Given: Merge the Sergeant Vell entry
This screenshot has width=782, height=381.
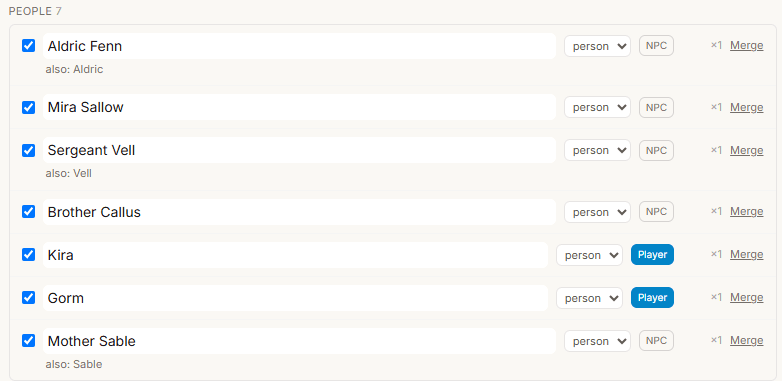Looking at the screenshot, I should click(747, 150).
